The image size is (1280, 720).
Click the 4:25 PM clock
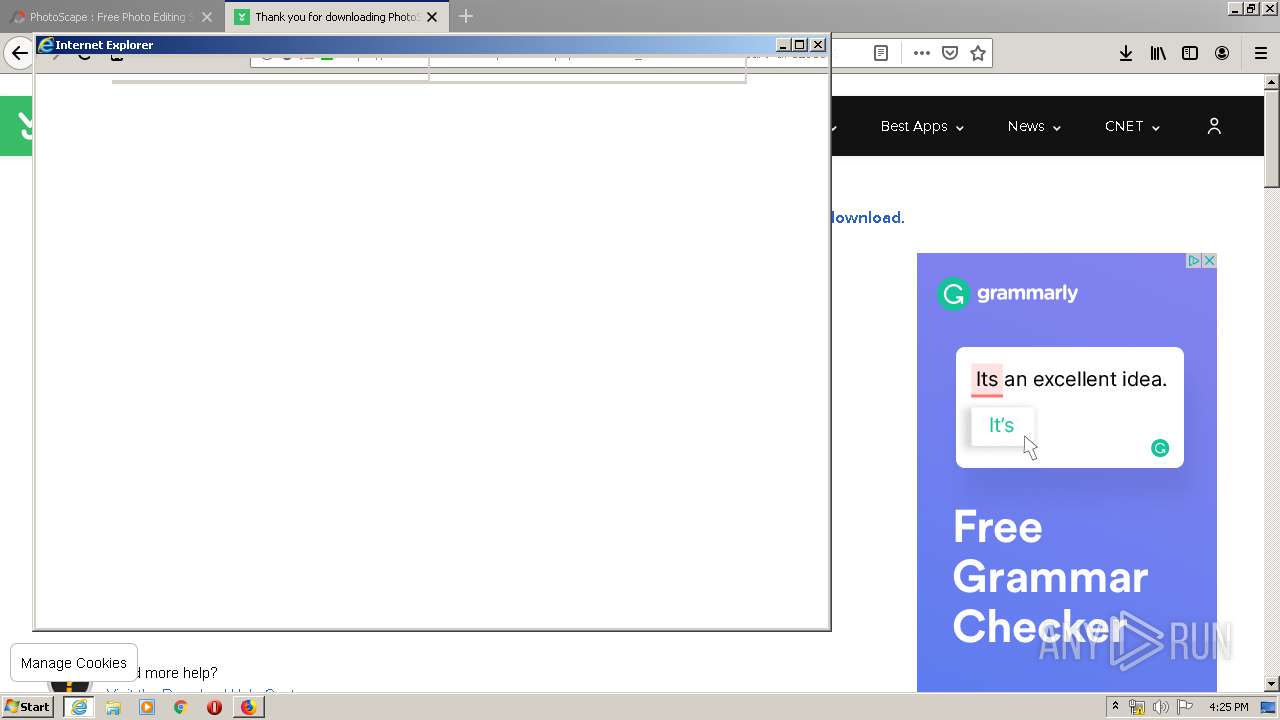(x=1228, y=707)
